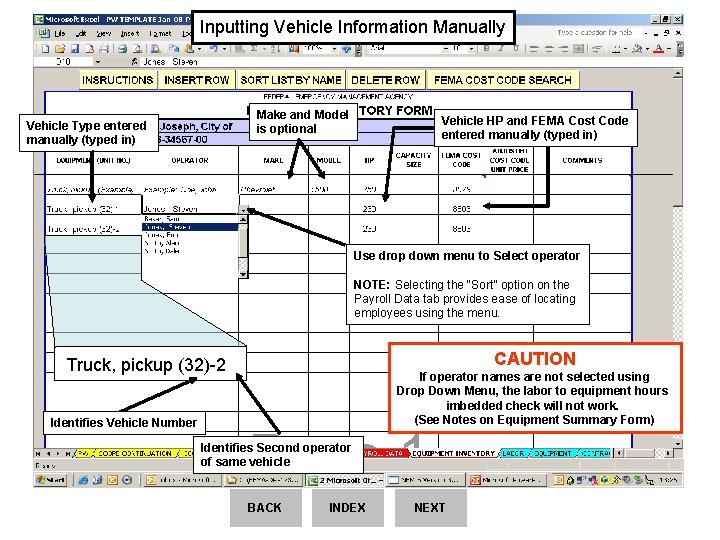Image resolution: width=720 pixels, height=540 pixels.
Task: Click the FEMA COST CODE SEARCH button
Action: [503, 80]
